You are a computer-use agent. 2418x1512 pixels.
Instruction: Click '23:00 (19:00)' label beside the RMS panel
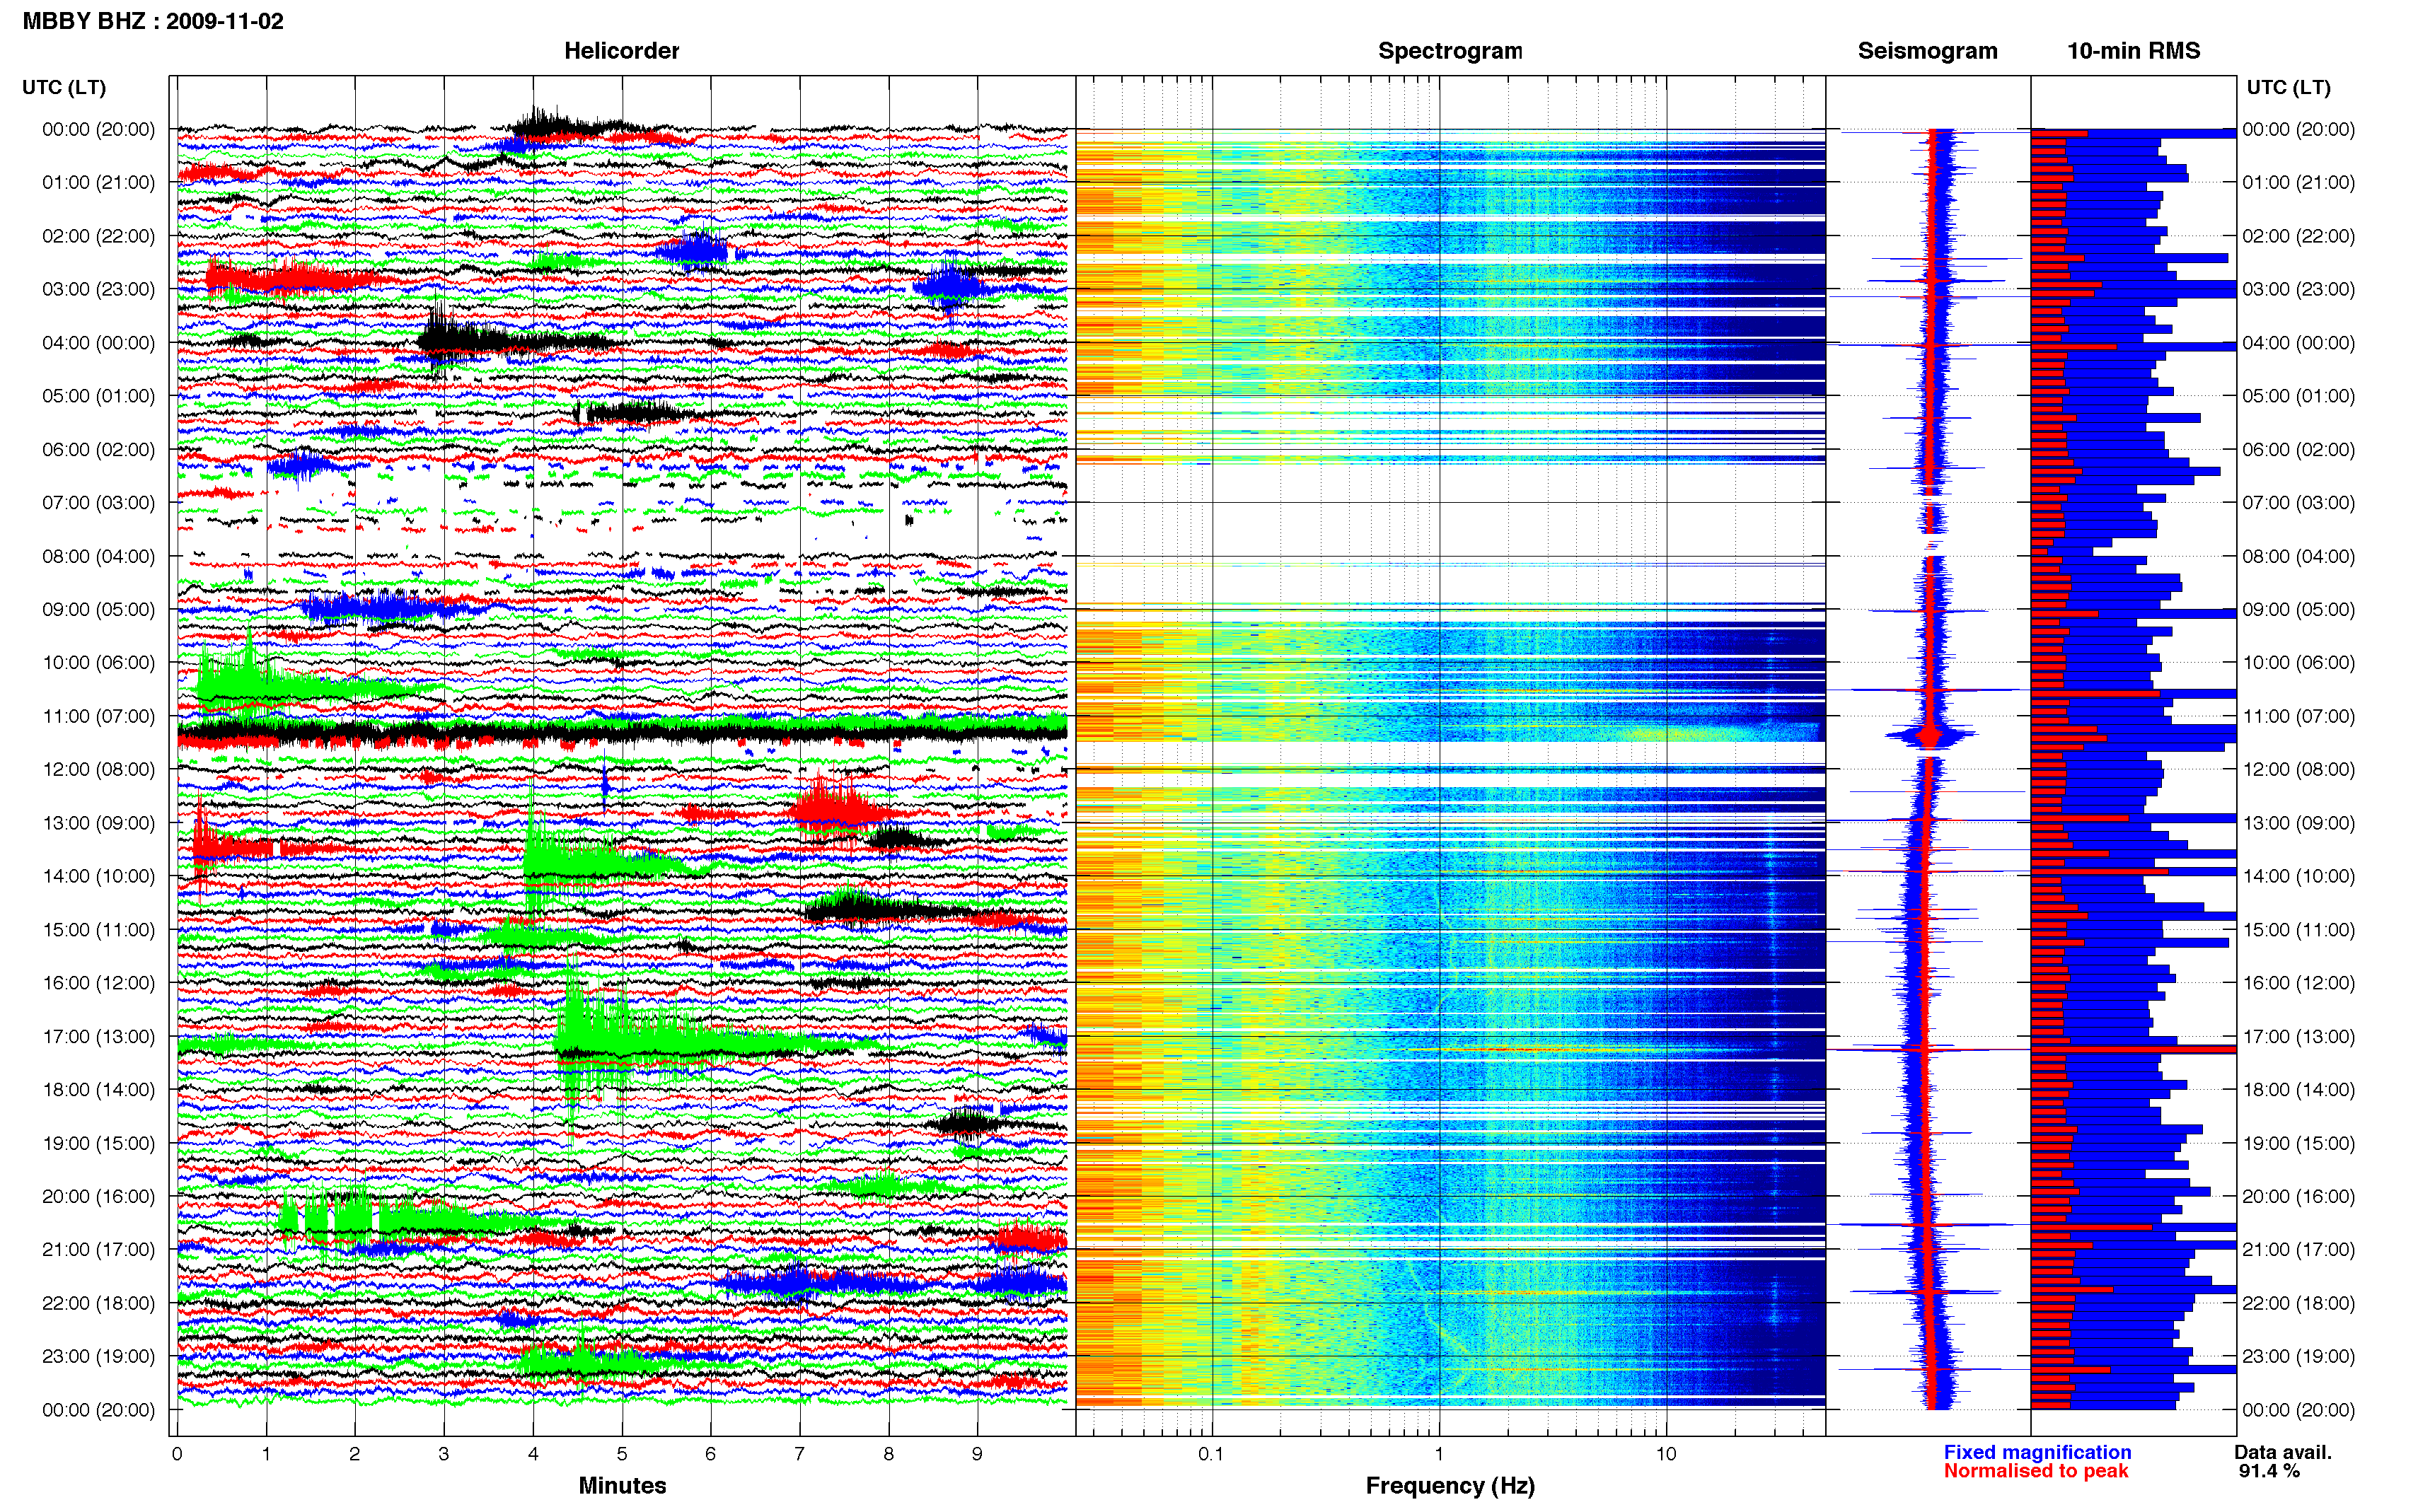click(x=2298, y=1357)
